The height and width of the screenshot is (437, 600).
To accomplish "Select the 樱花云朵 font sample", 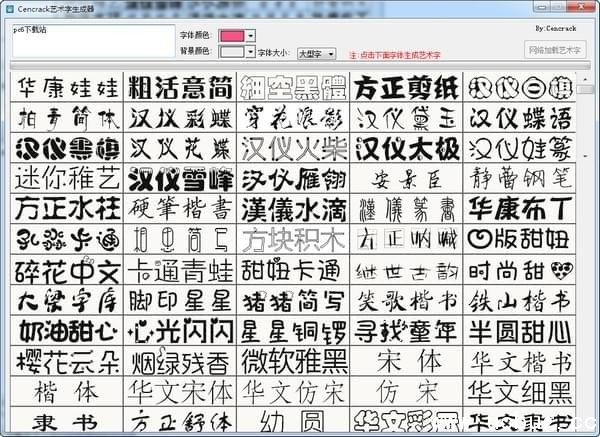I will point(67,361).
